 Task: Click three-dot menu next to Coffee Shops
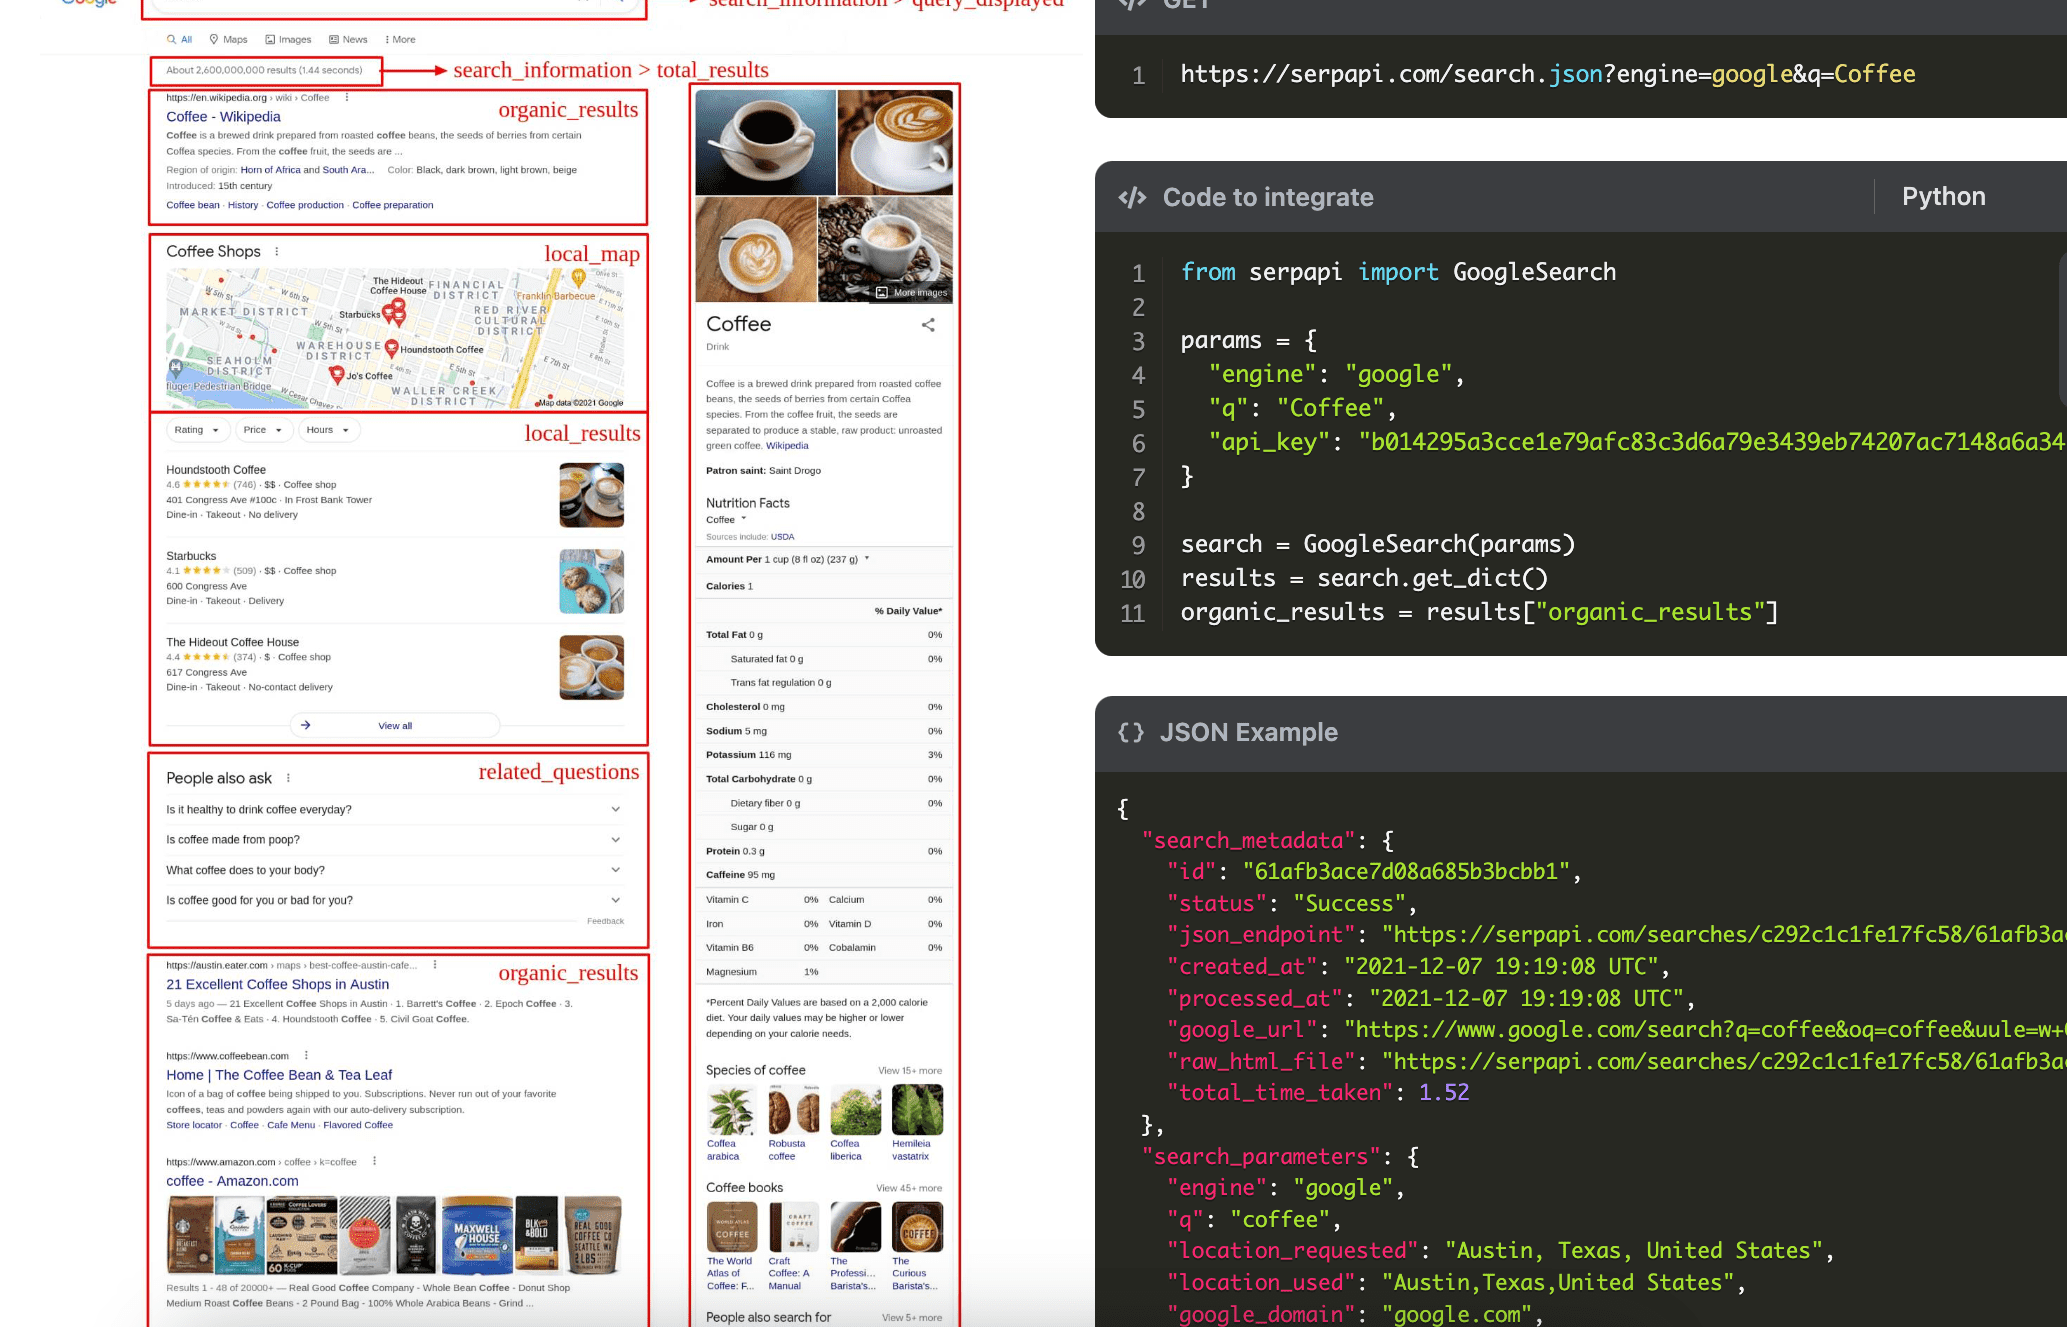(x=277, y=252)
